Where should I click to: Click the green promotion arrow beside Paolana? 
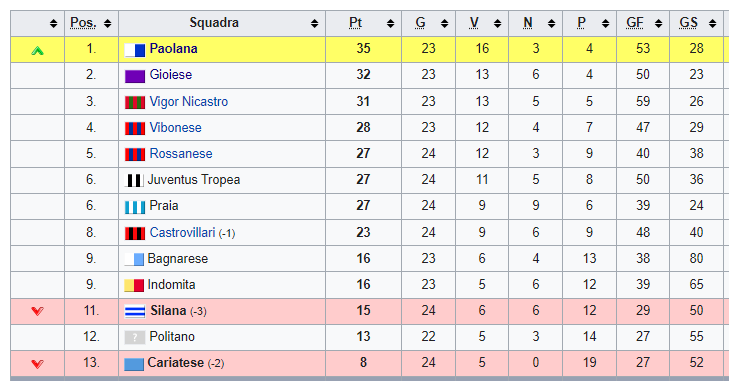click(x=38, y=51)
